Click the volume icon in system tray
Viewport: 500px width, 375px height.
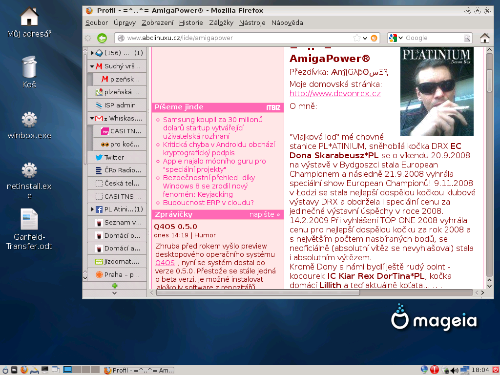tap(454, 370)
